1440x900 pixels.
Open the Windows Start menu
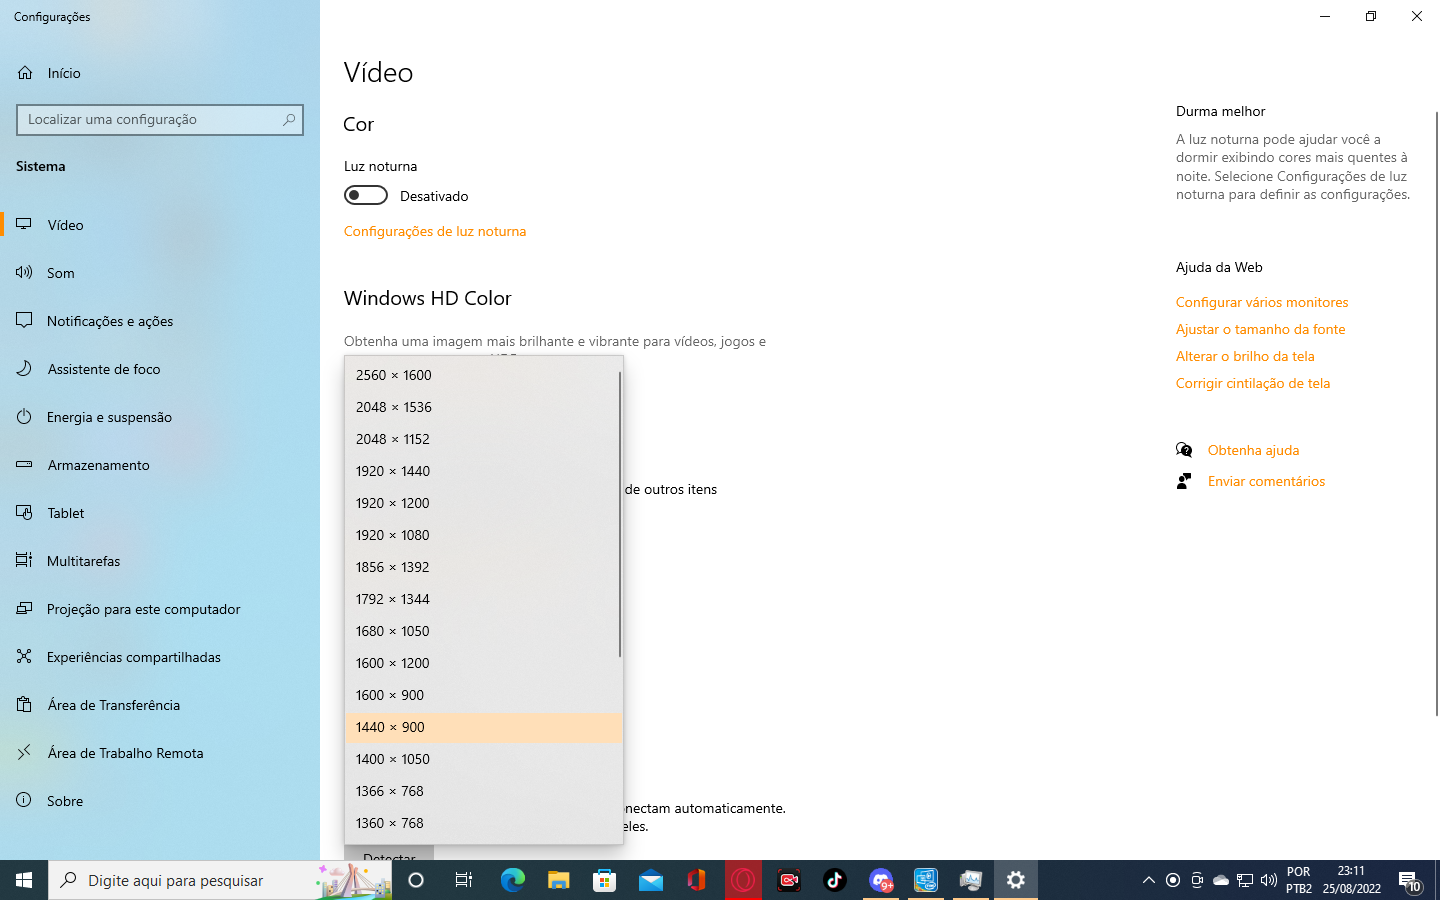pyautogui.click(x=24, y=880)
